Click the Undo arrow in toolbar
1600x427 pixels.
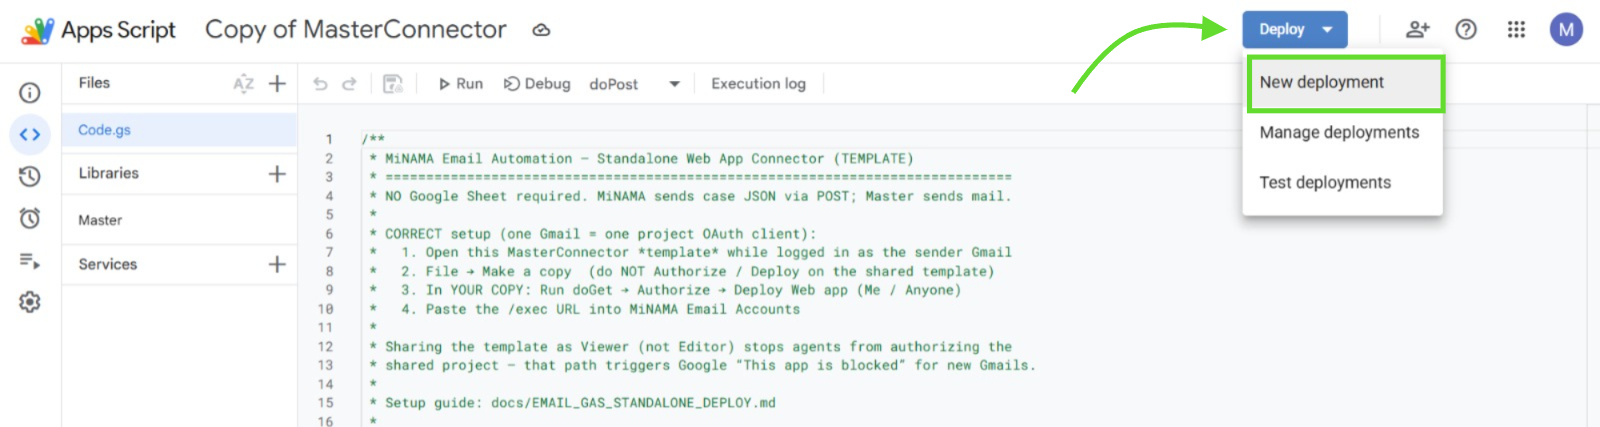pyautogui.click(x=320, y=84)
